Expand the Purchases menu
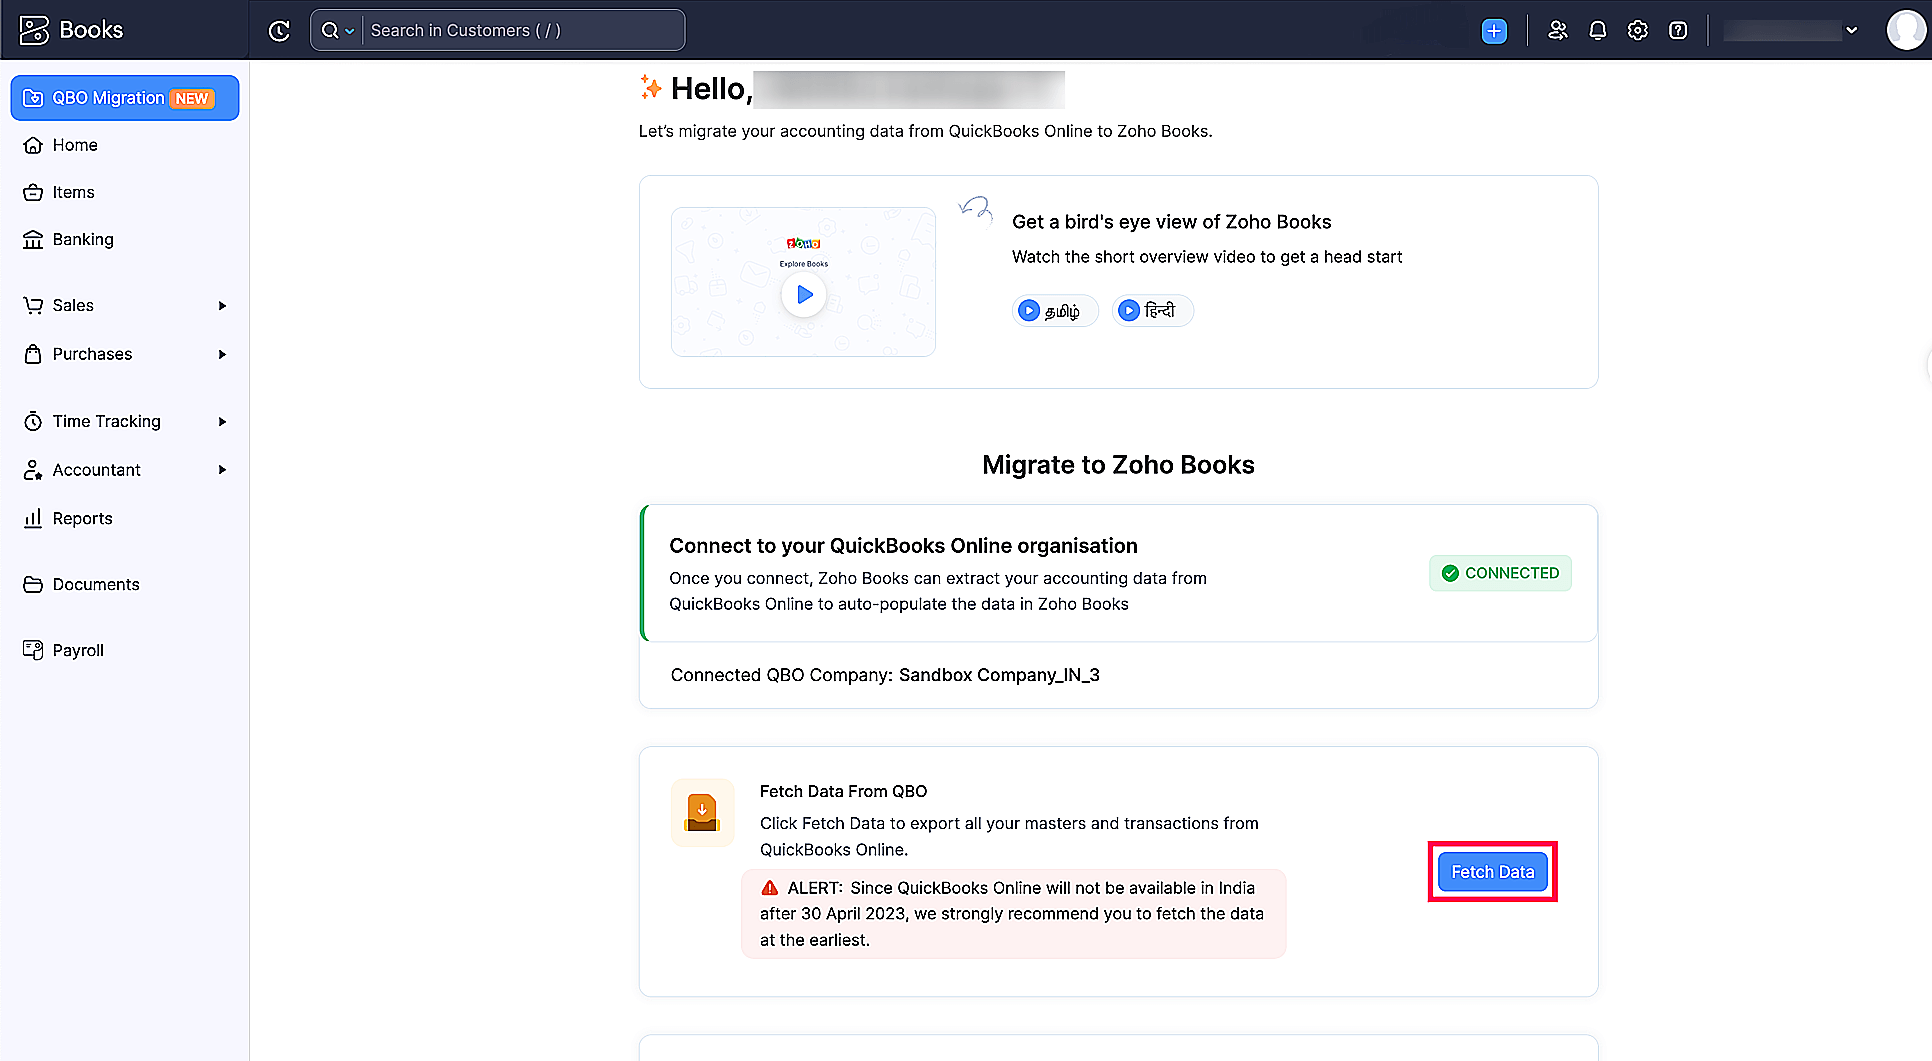1932x1061 pixels. pos(222,354)
